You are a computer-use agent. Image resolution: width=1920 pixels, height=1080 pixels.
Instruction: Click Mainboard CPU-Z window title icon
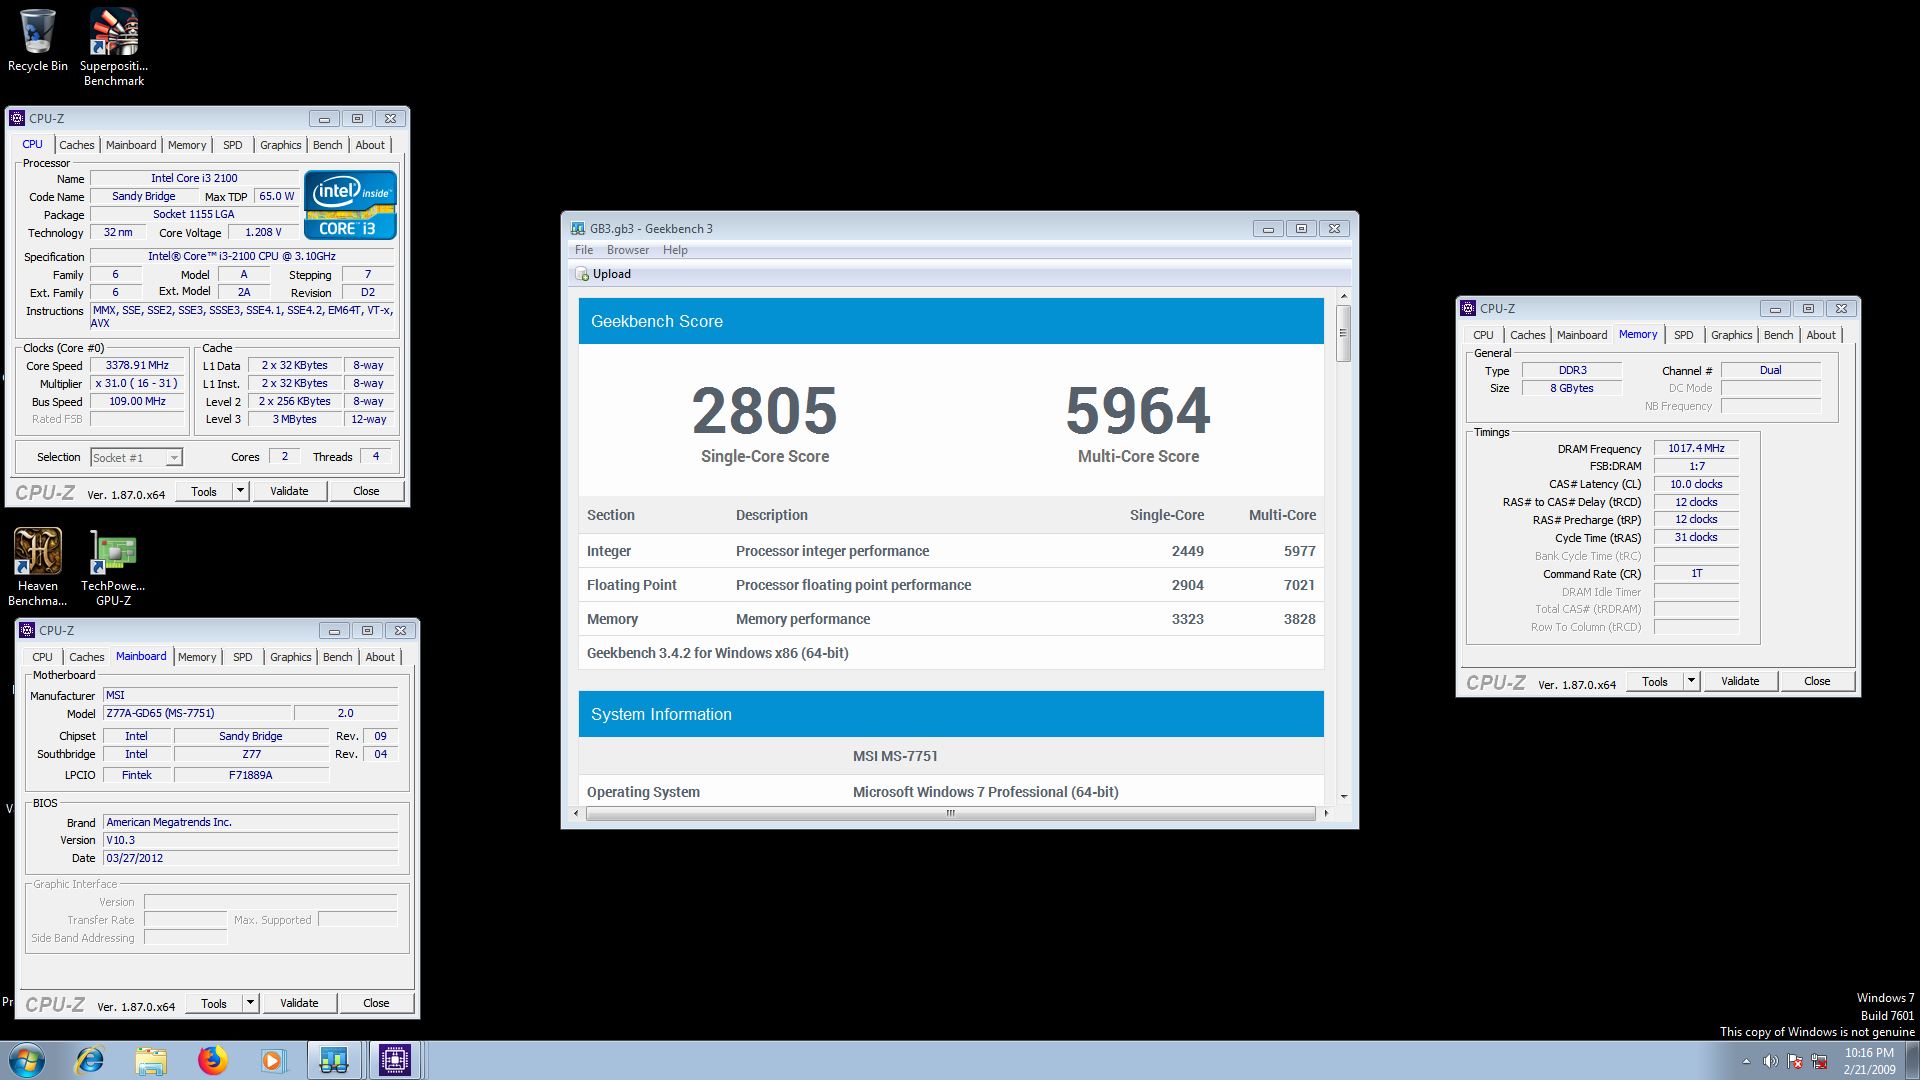pos(27,630)
